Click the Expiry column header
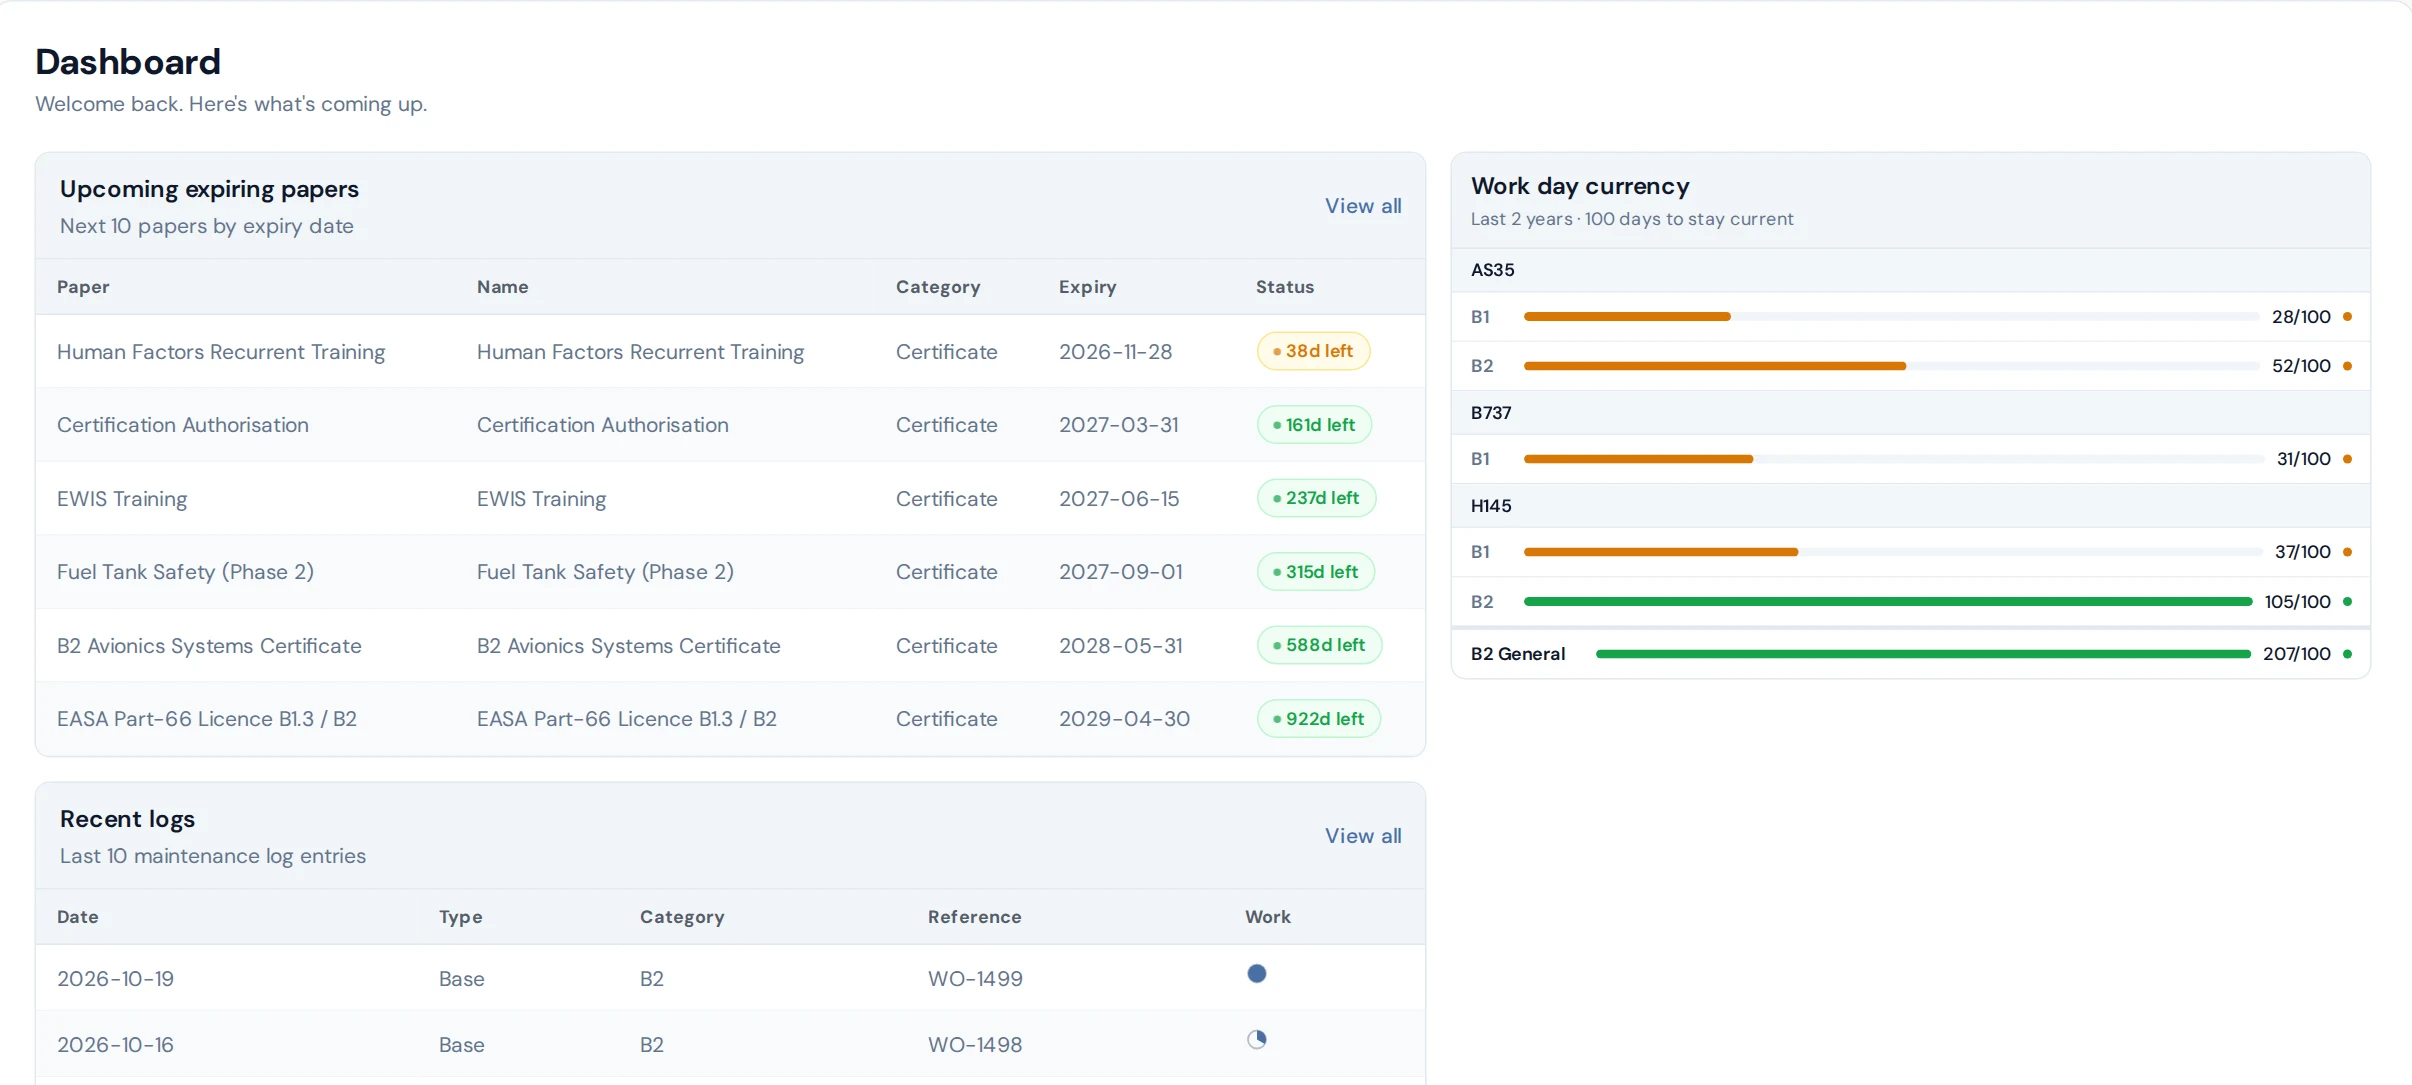Image resolution: width=2412 pixels, height=1085 pixels. pos(1087,287)
